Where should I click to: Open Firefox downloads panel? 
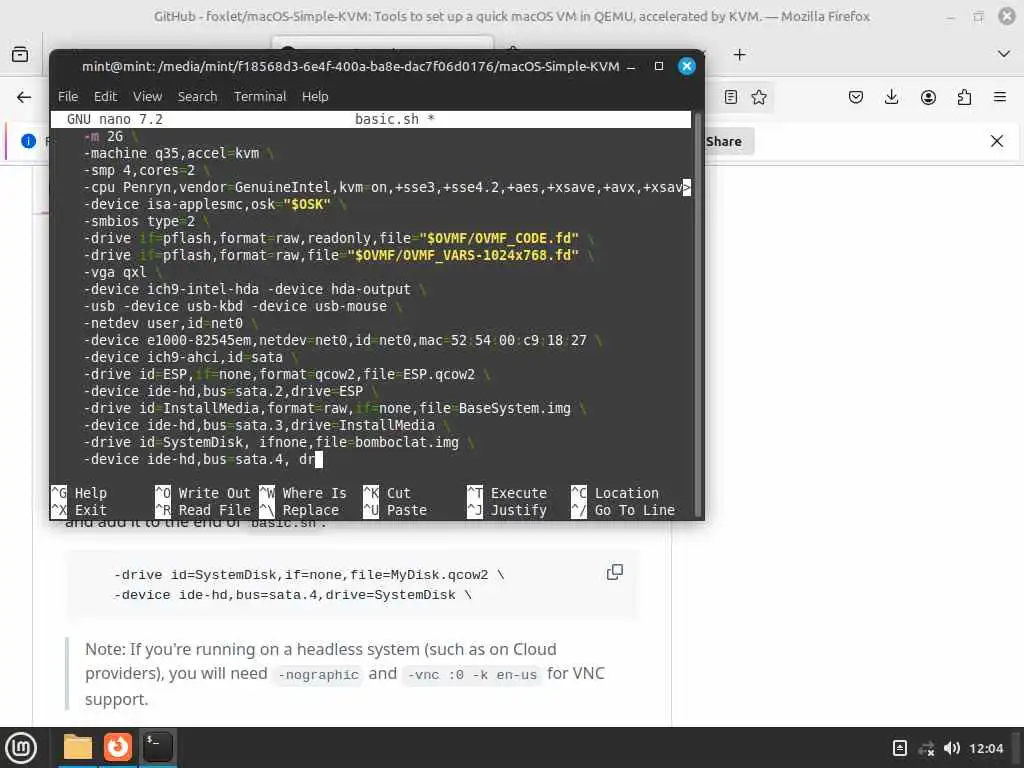coord(891,97)
